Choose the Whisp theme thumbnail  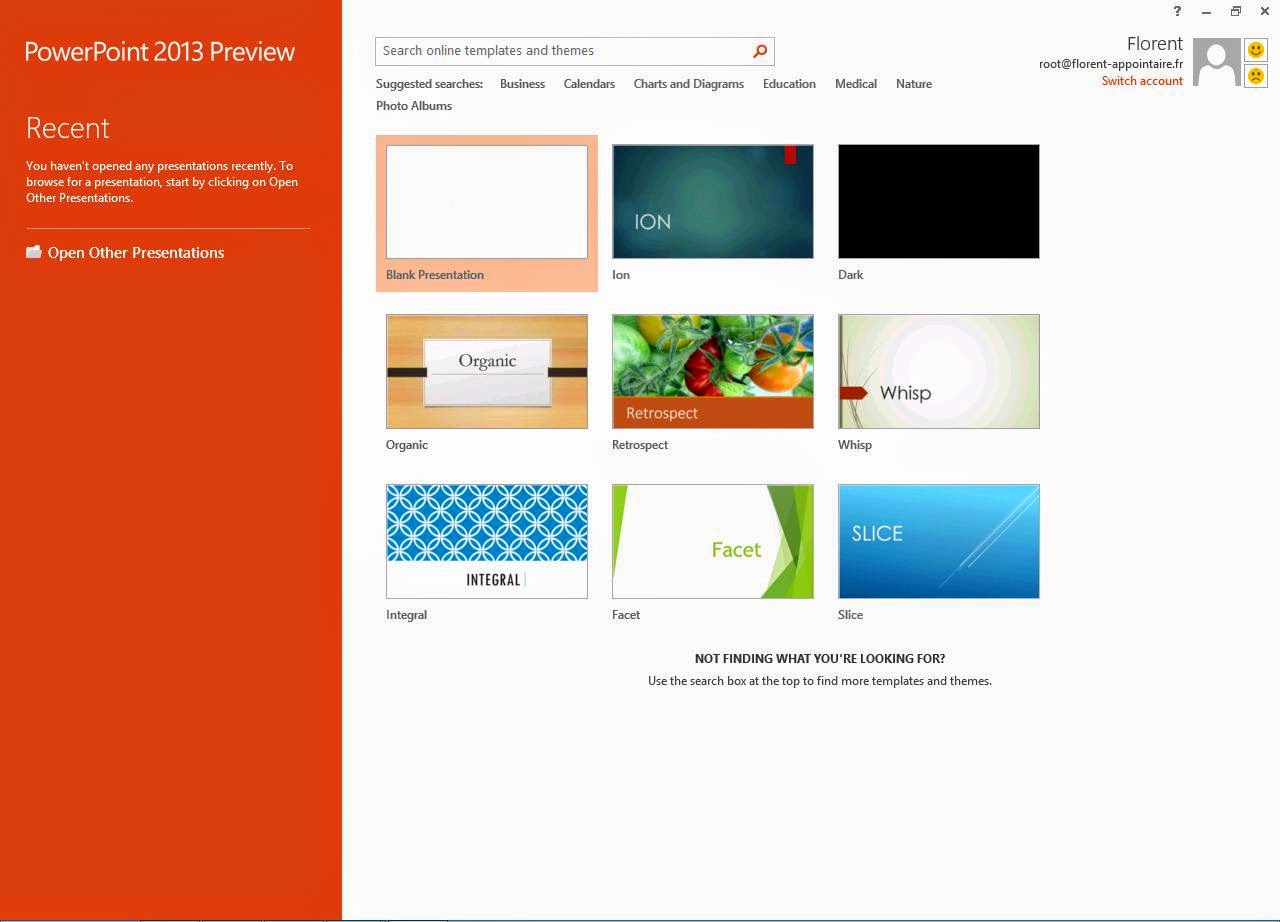pyautogui.click(x=939, y=372)
